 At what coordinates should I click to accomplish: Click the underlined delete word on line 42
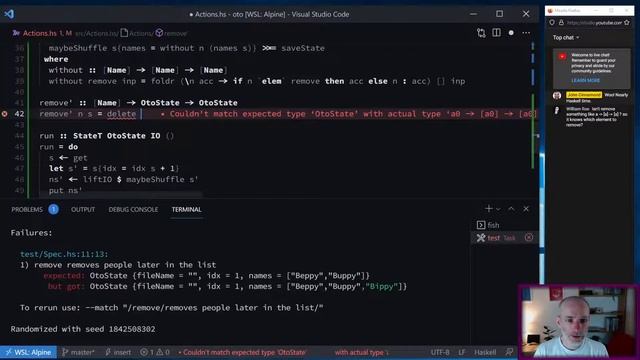point(121,114)
